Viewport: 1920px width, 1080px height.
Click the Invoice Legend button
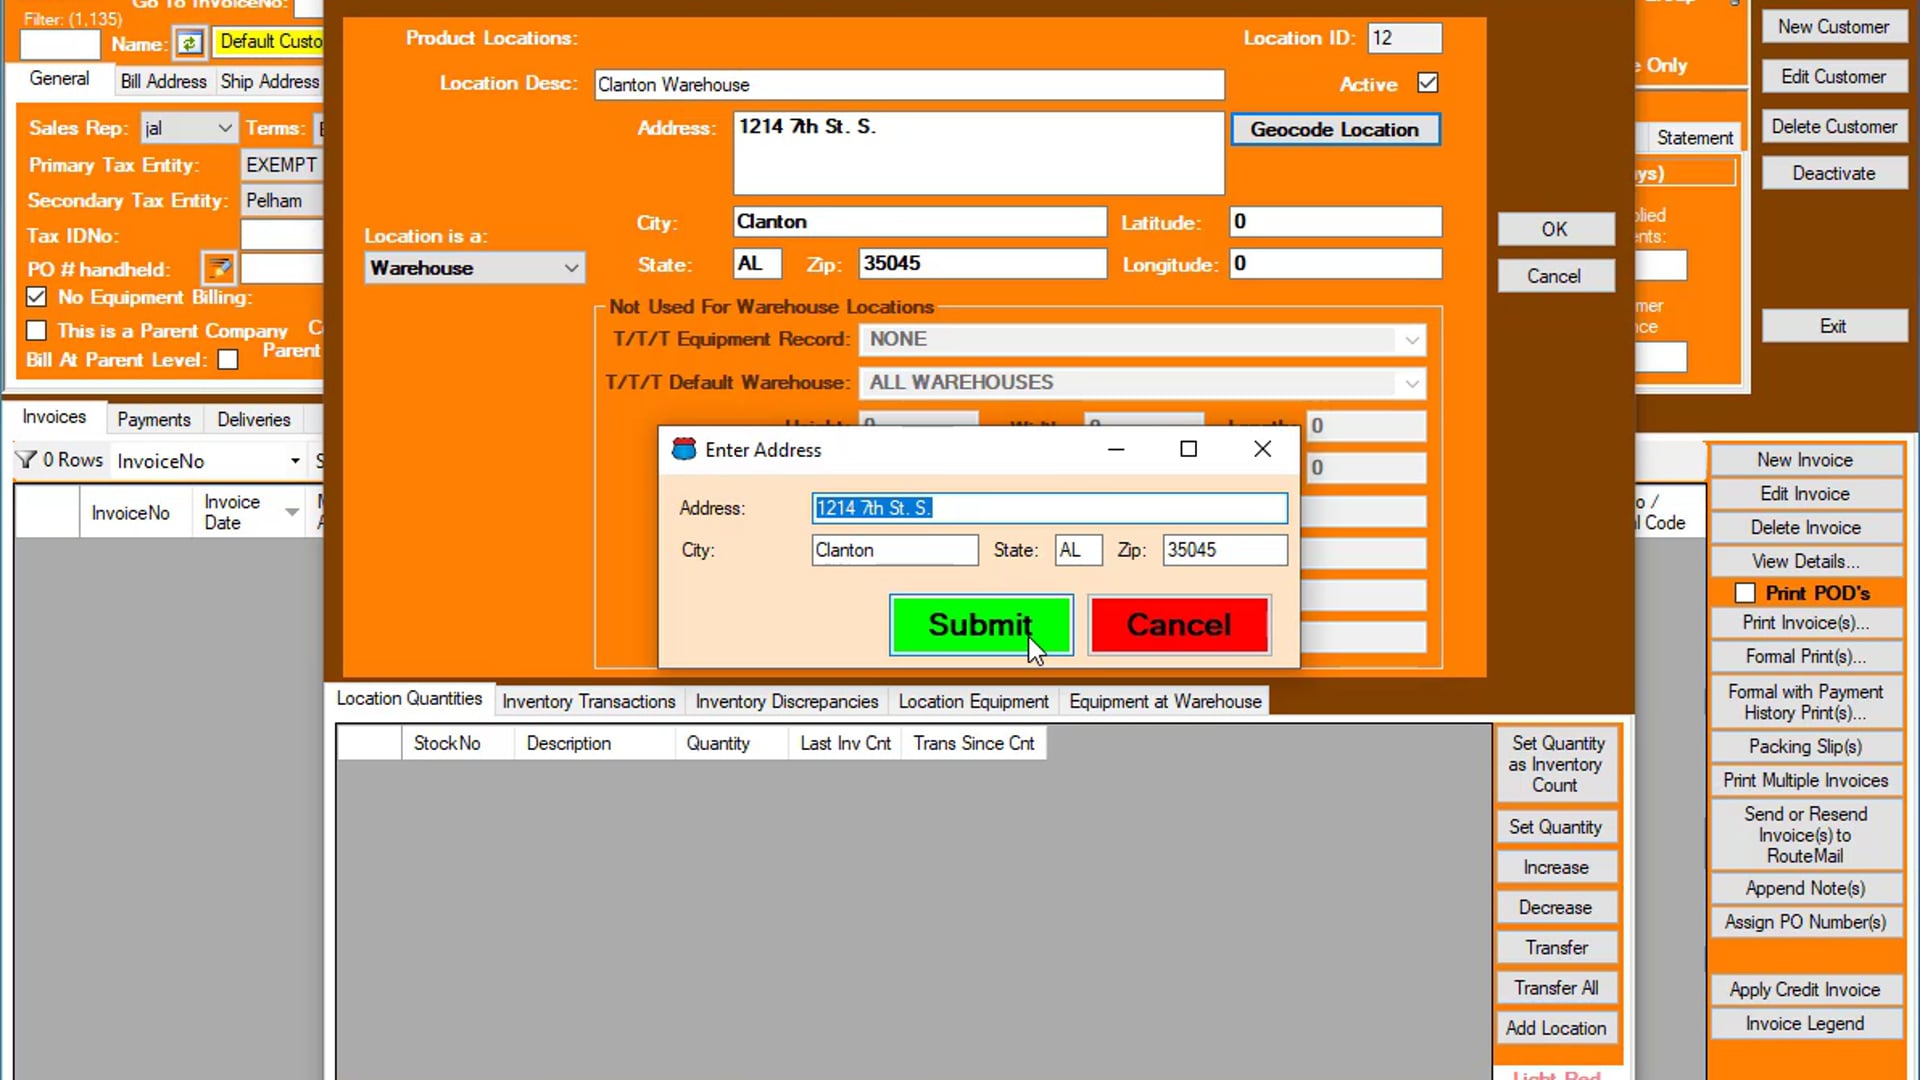pyautogui.click(x=1805, y=1024)
